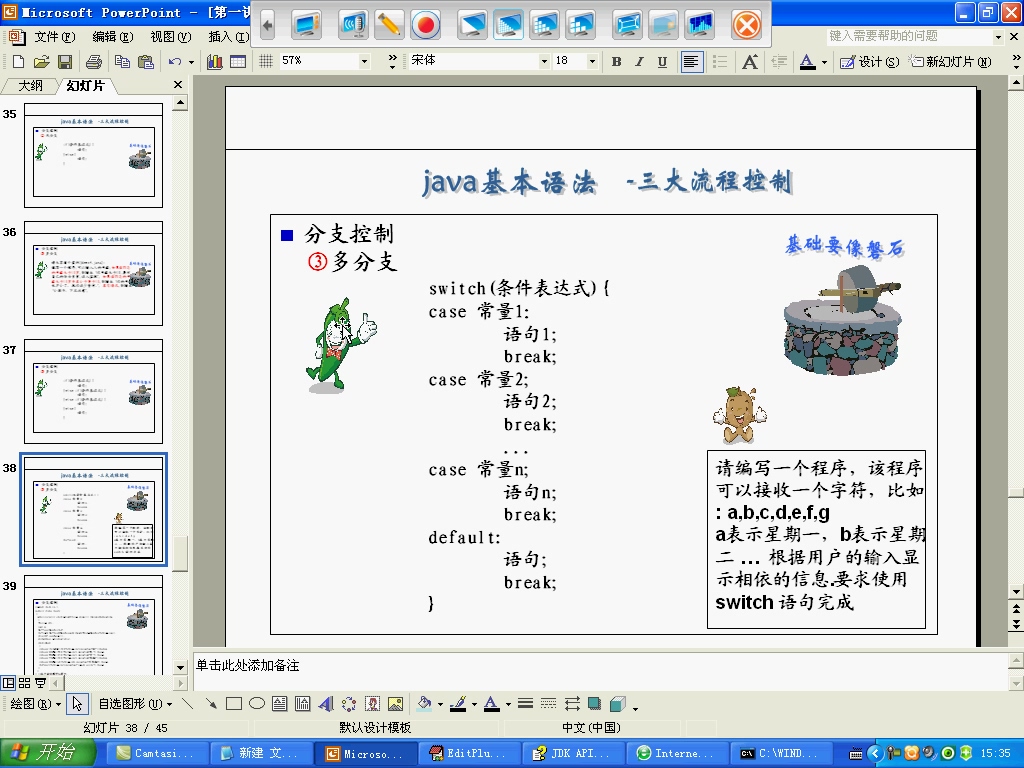Select slide 36 thumbnail
The height and width of the screenshot is (768, 1024).
(x=93, y=273)
